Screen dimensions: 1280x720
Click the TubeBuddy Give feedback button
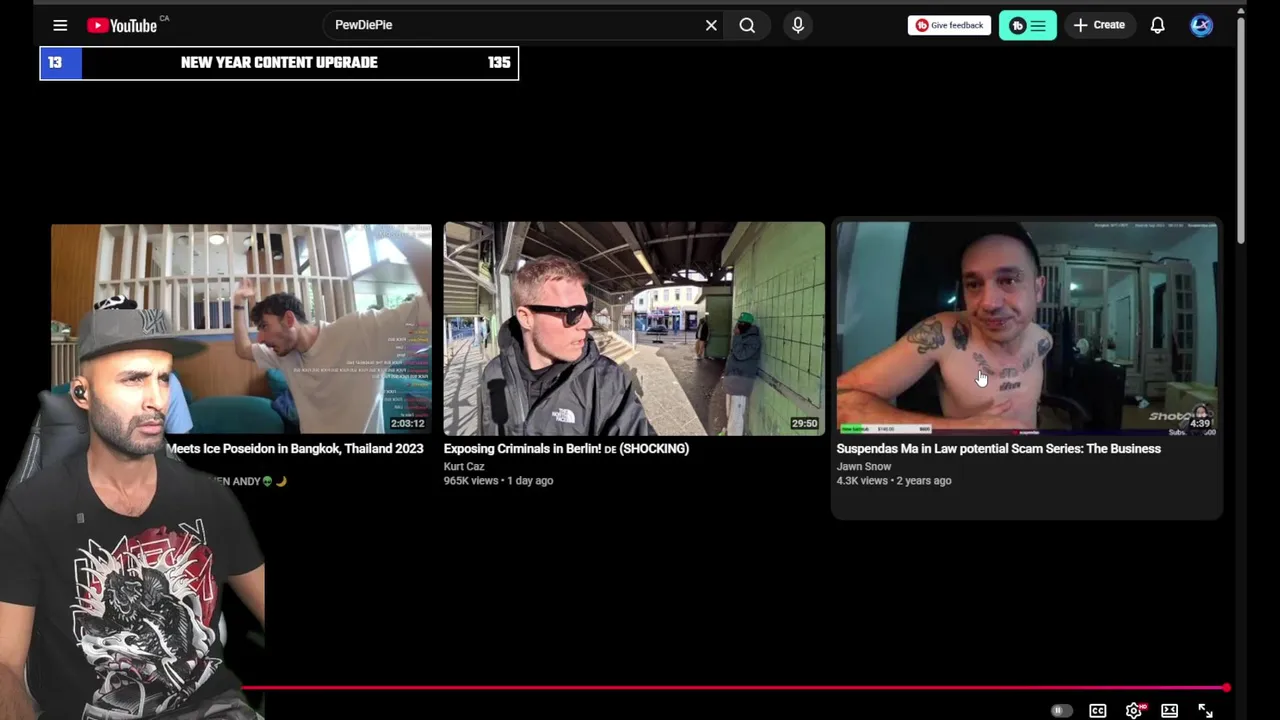pos(949,25)
